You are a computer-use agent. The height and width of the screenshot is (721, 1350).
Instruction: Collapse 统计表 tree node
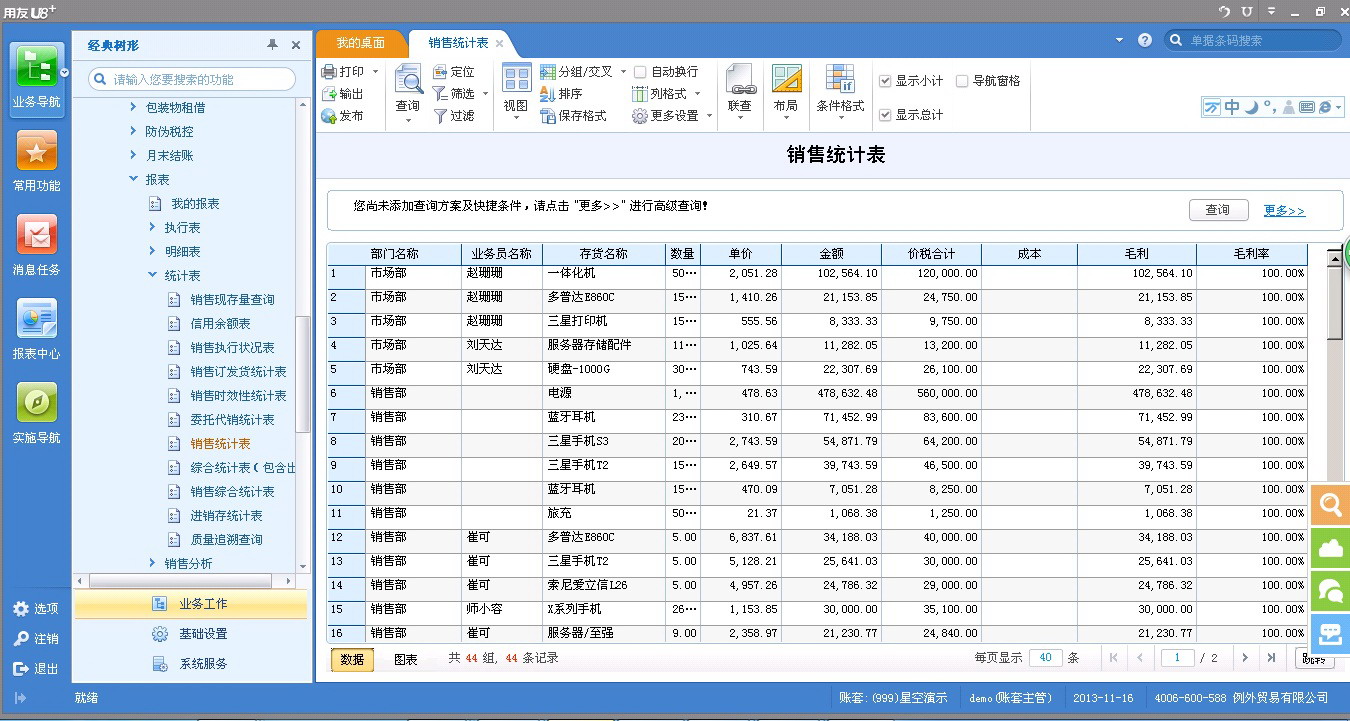152,275
